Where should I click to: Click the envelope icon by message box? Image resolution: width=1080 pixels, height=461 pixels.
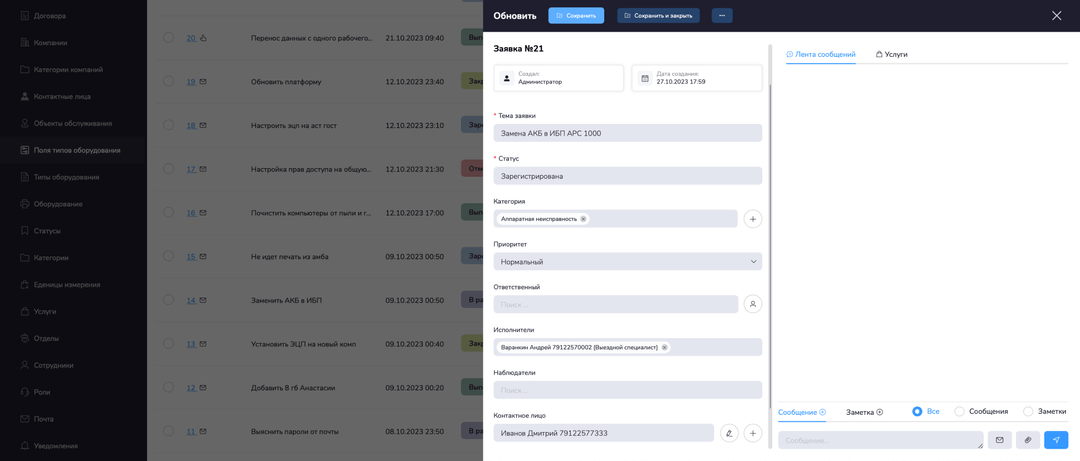[999, 440]
